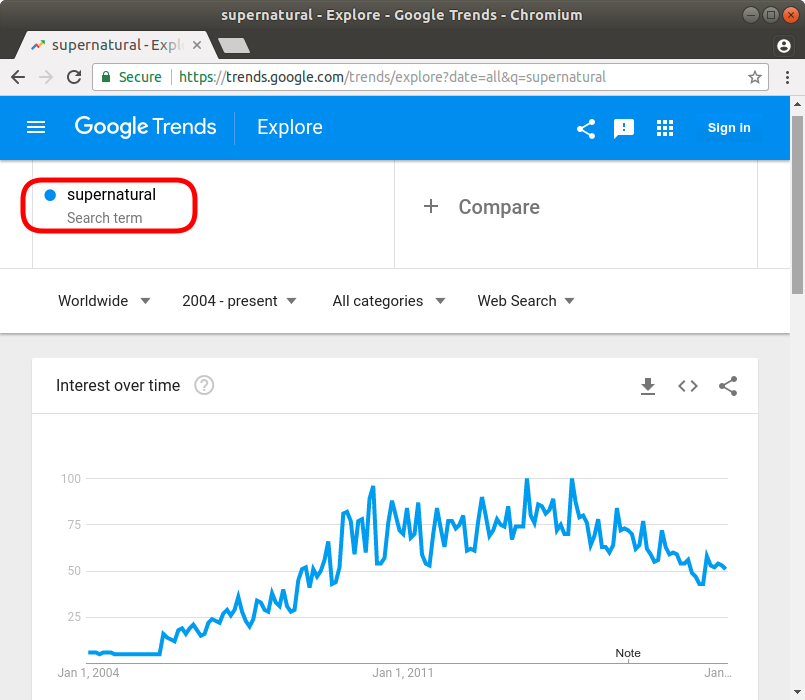Share the Interest over time chart

[x=728, y=386]
